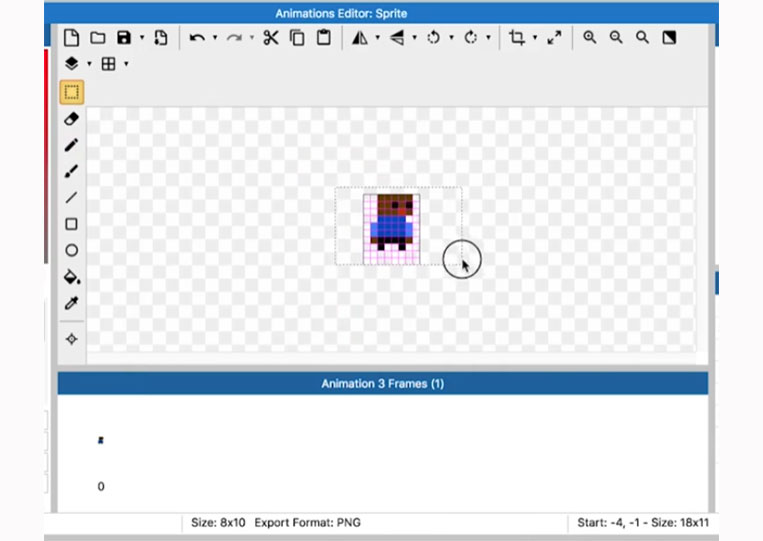Image resolution: width=763 pixels, height=541 pixels.
Task: Expand the grid options dropdown arrow
Action: pyautogui.click(x=126, y=64)
